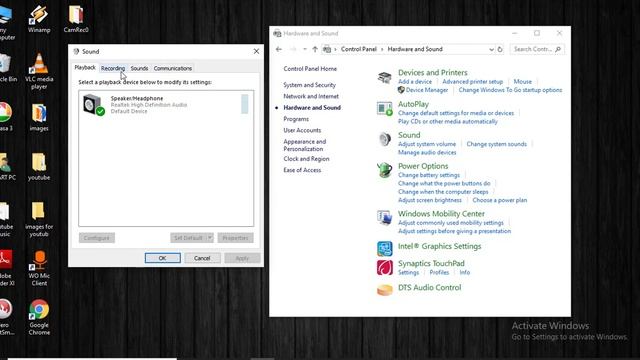Click the Configure button

(97, 238)
